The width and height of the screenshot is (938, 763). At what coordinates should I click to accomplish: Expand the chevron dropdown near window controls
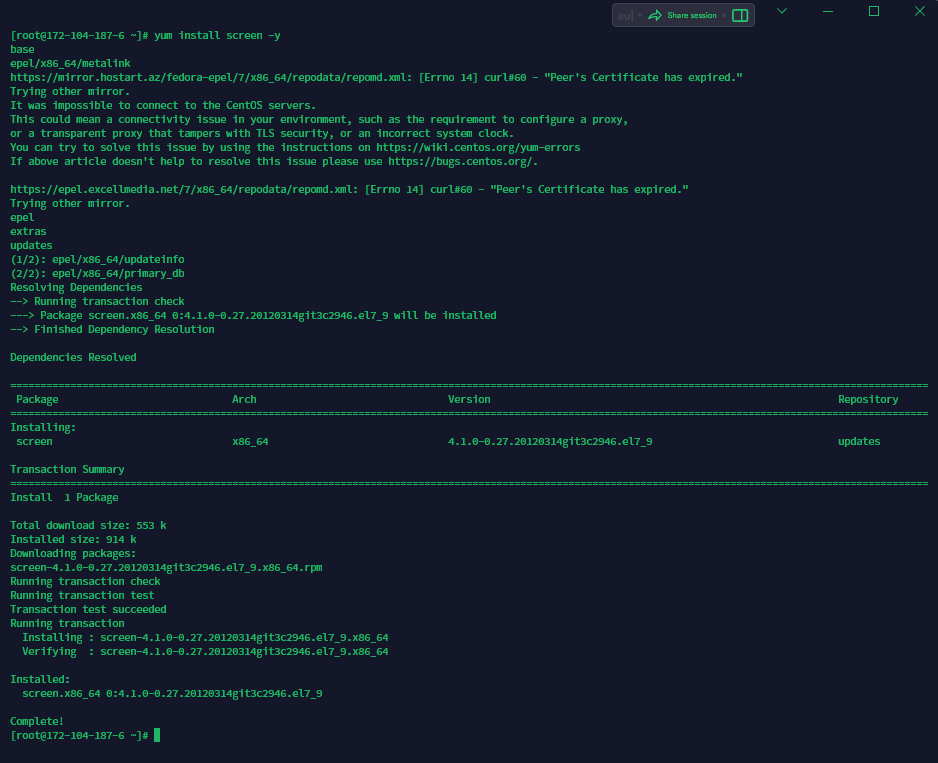pyautogui.click(x=781, y=11)
